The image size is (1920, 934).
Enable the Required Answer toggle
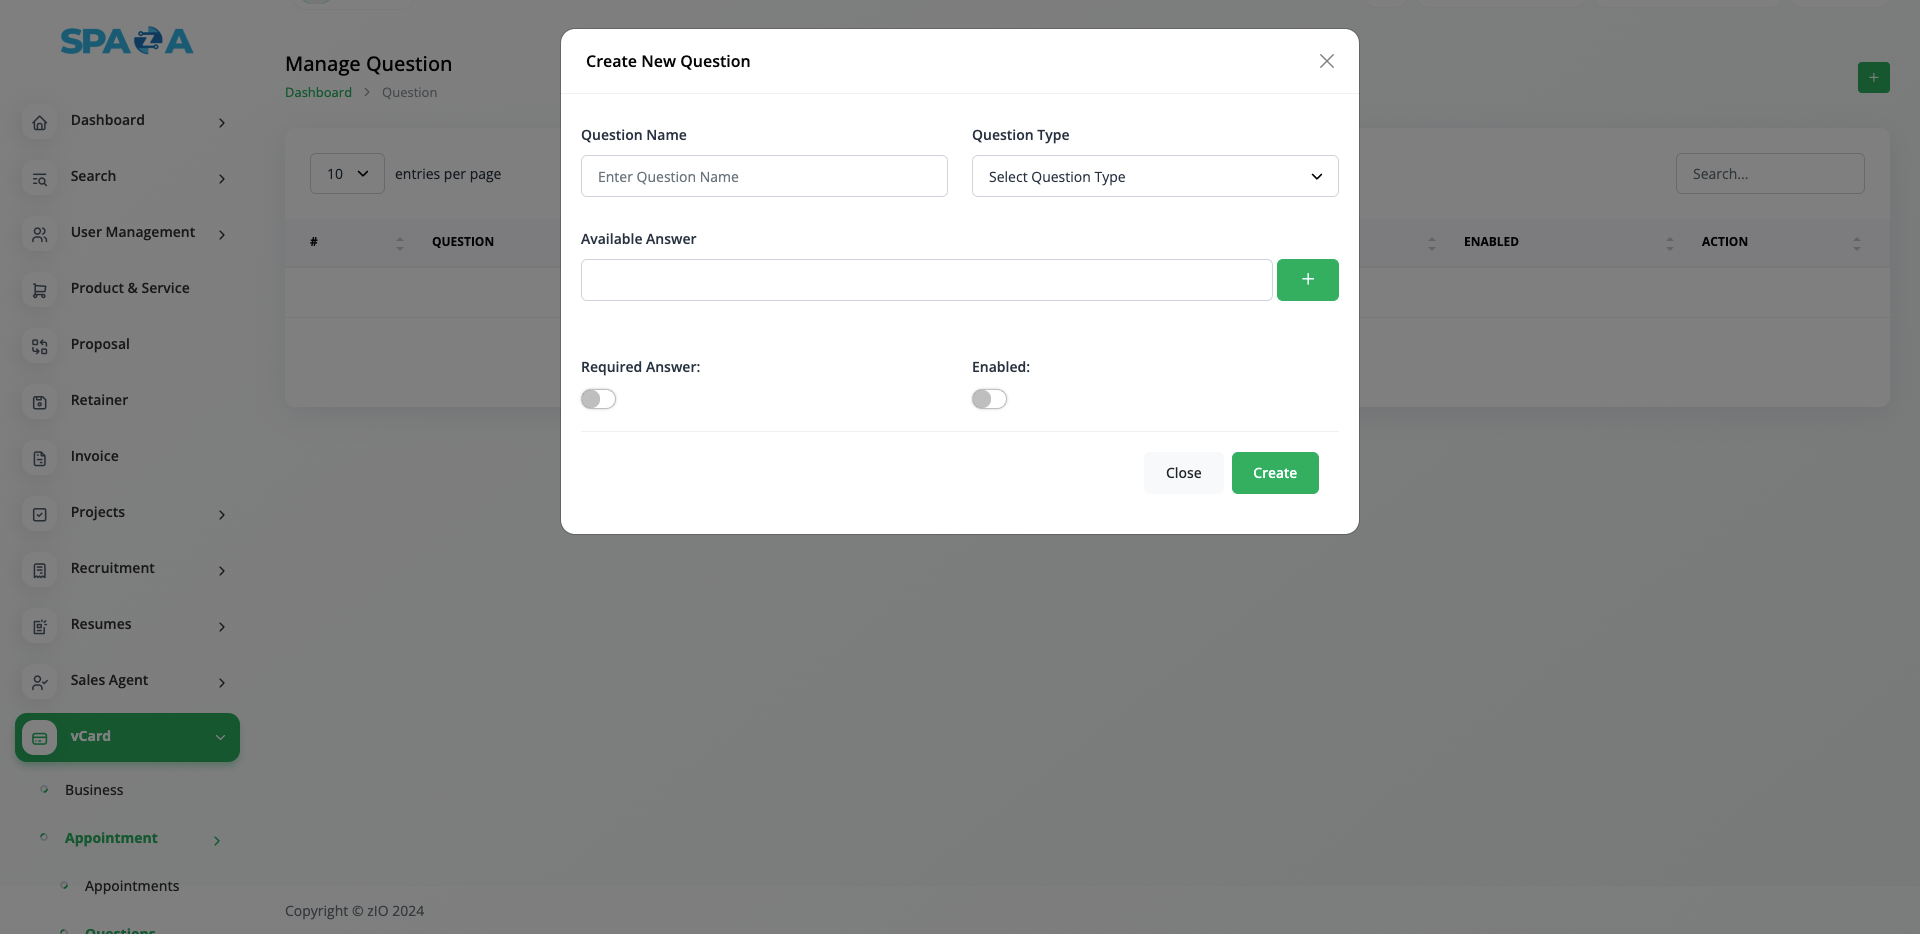pyautogui.click(x=598, y=399)
